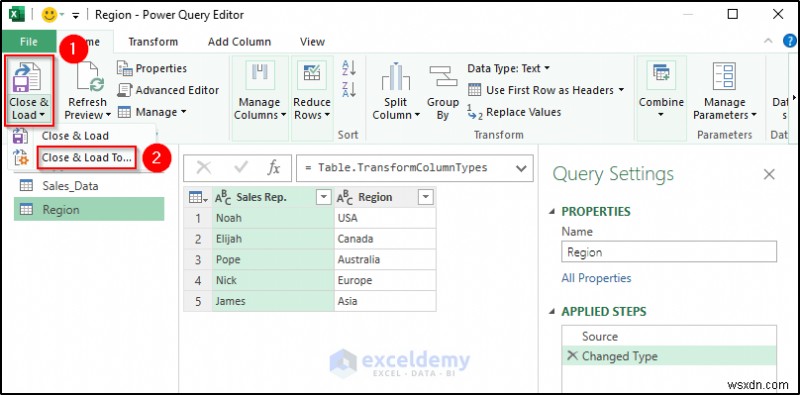Click the Split Column icon
Image resolution: width=800 pixels, height=395 pixels.
pos(395,78)
